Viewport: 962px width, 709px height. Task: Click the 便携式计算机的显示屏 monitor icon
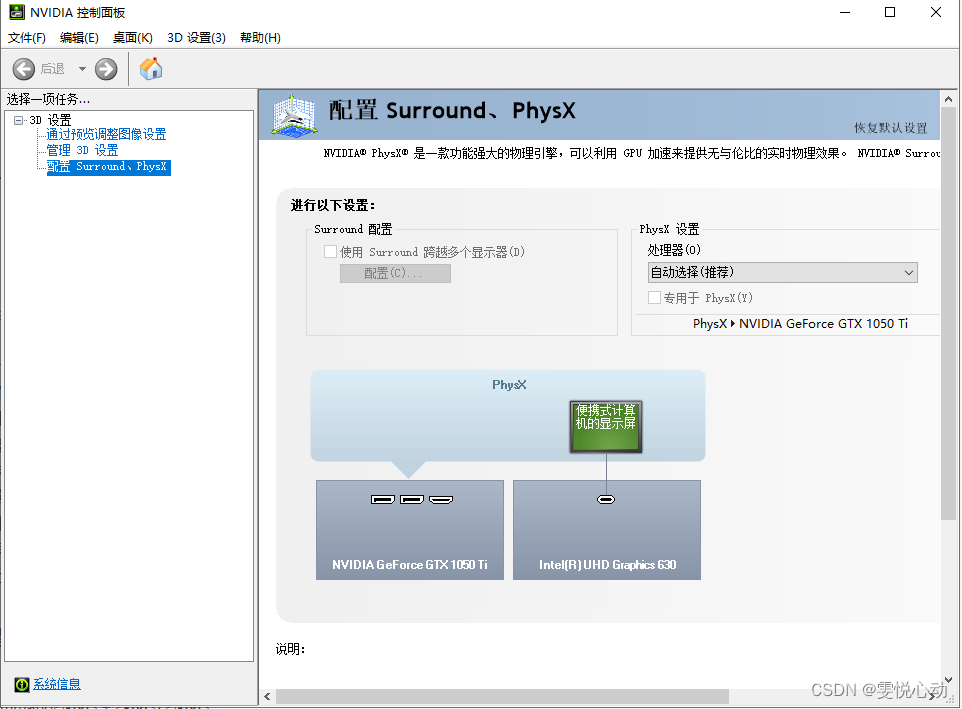[x=606, y=427]
